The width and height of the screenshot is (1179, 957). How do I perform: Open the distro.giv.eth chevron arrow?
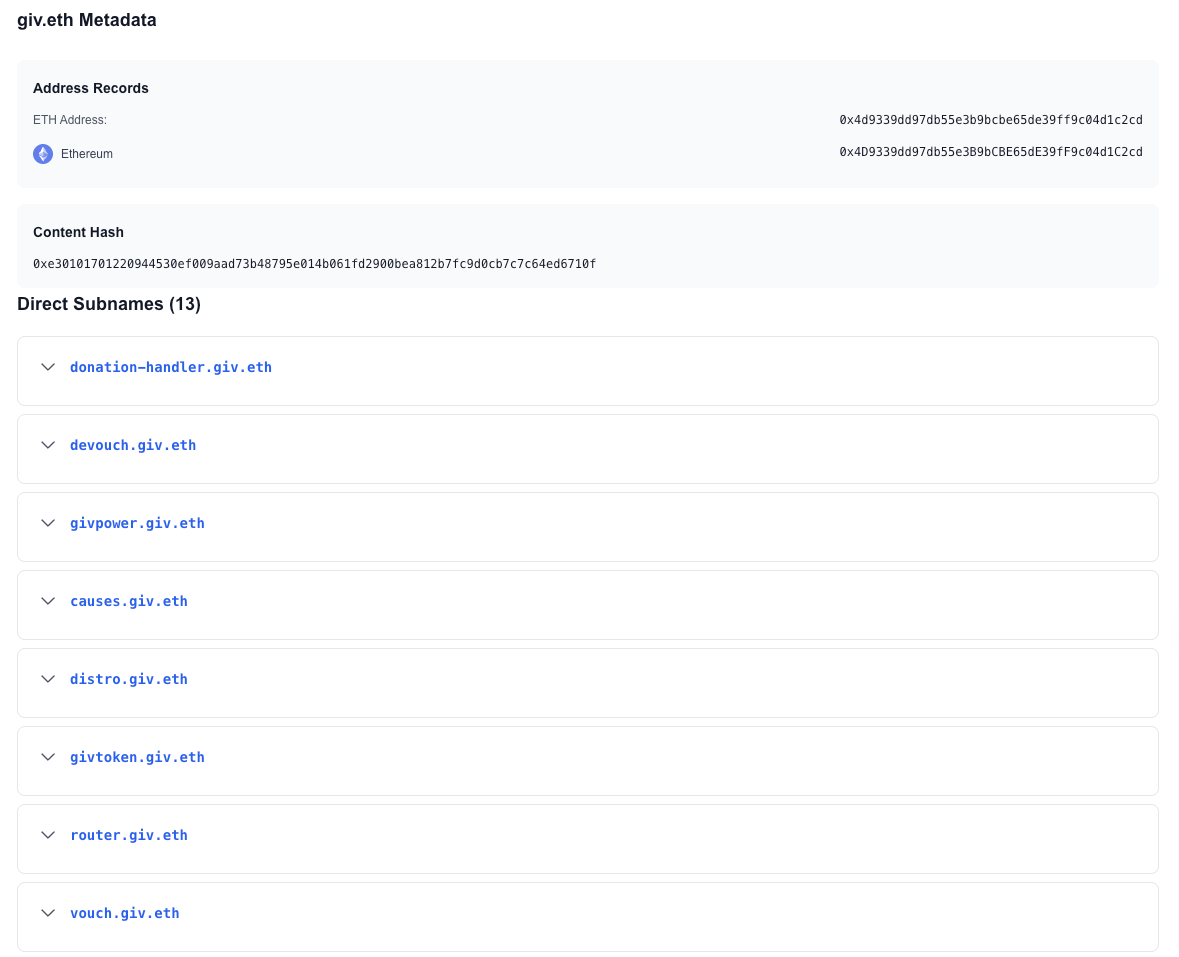tap(47, 679)
